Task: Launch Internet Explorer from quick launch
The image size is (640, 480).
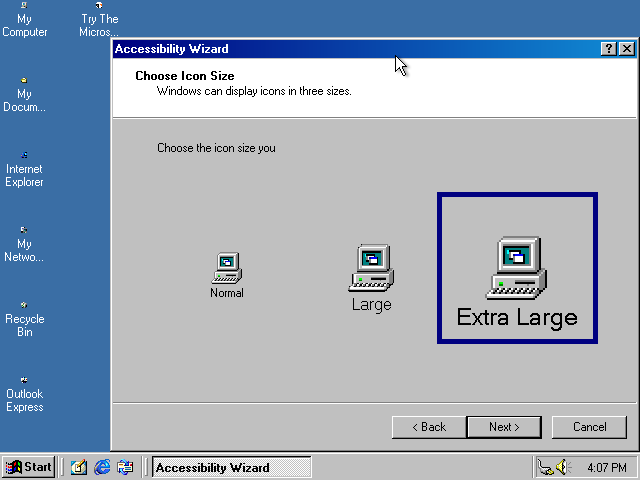Action: (x=102, y=467)
